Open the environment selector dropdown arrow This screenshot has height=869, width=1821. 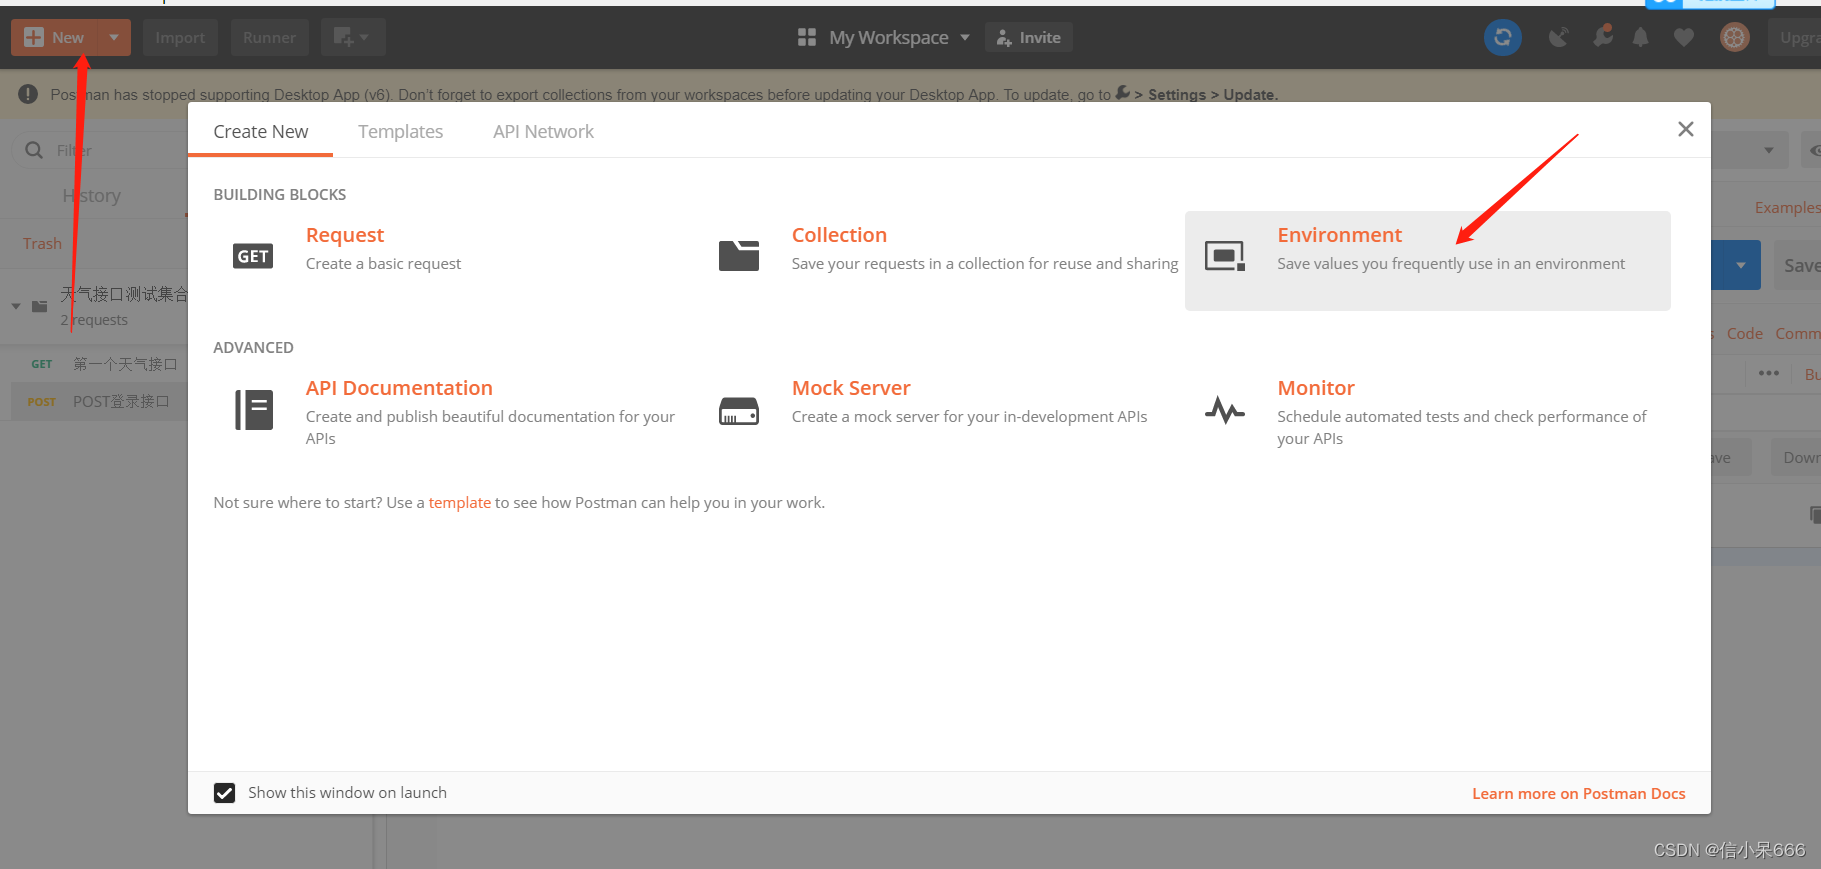1769,150
